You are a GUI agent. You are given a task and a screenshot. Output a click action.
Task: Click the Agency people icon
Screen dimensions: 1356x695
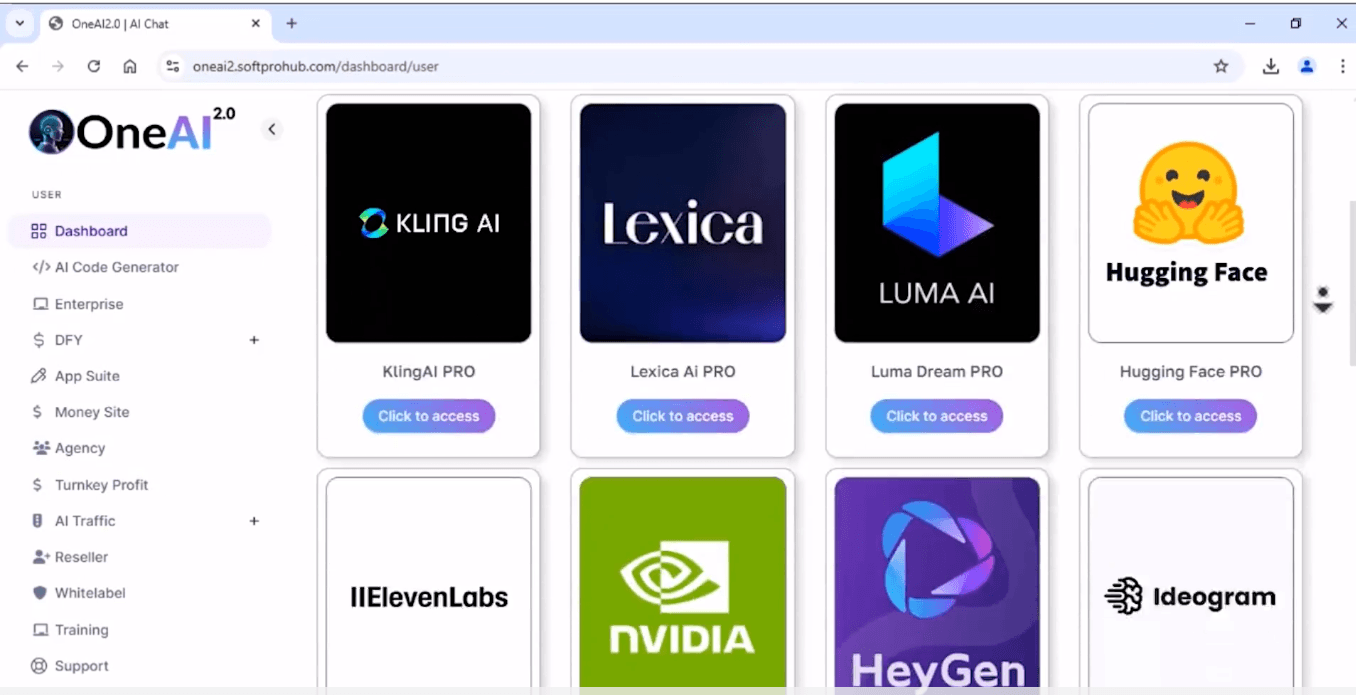coord(41,448)
